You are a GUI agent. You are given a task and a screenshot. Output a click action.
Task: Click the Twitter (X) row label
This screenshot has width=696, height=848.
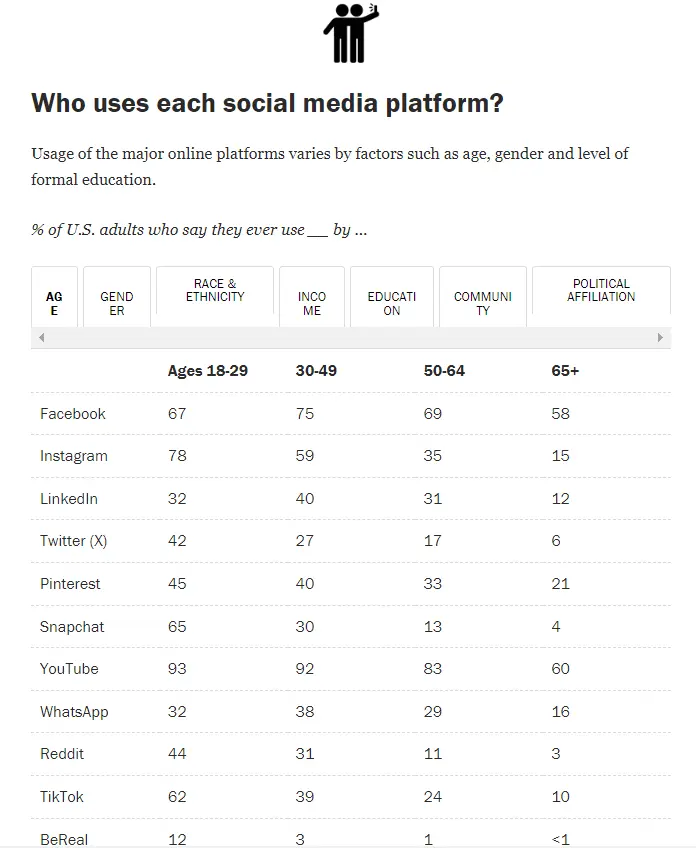pos(73,541)
